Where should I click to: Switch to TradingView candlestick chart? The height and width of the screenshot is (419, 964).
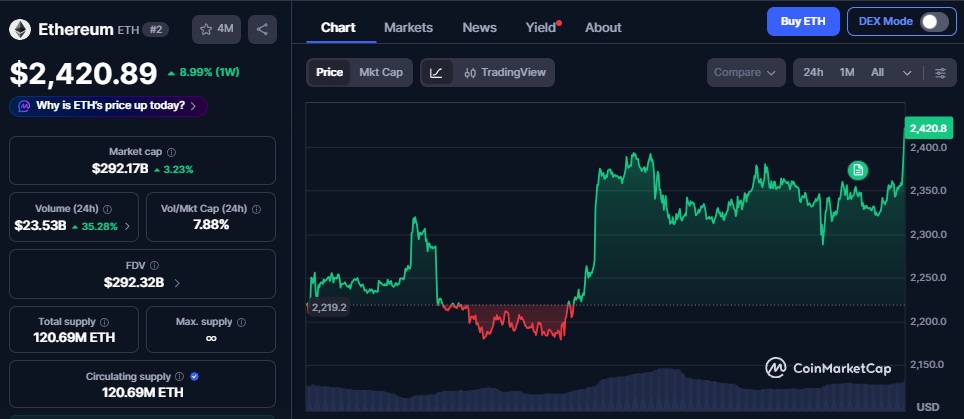505,72
